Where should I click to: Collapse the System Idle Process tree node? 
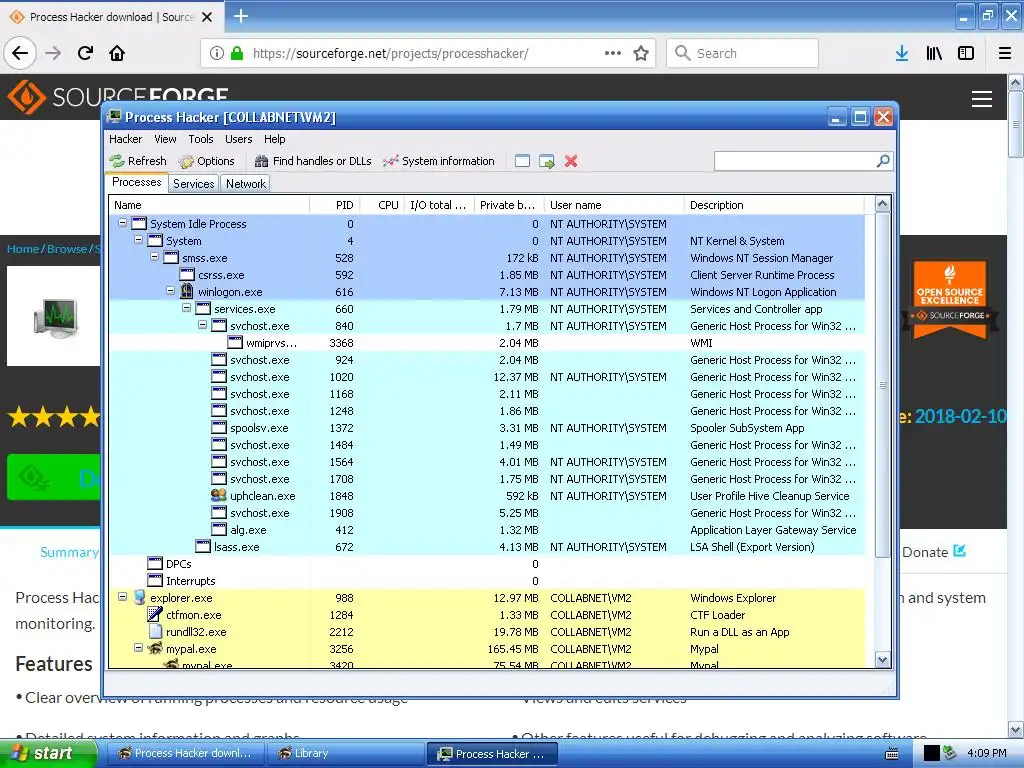[122, 223]
